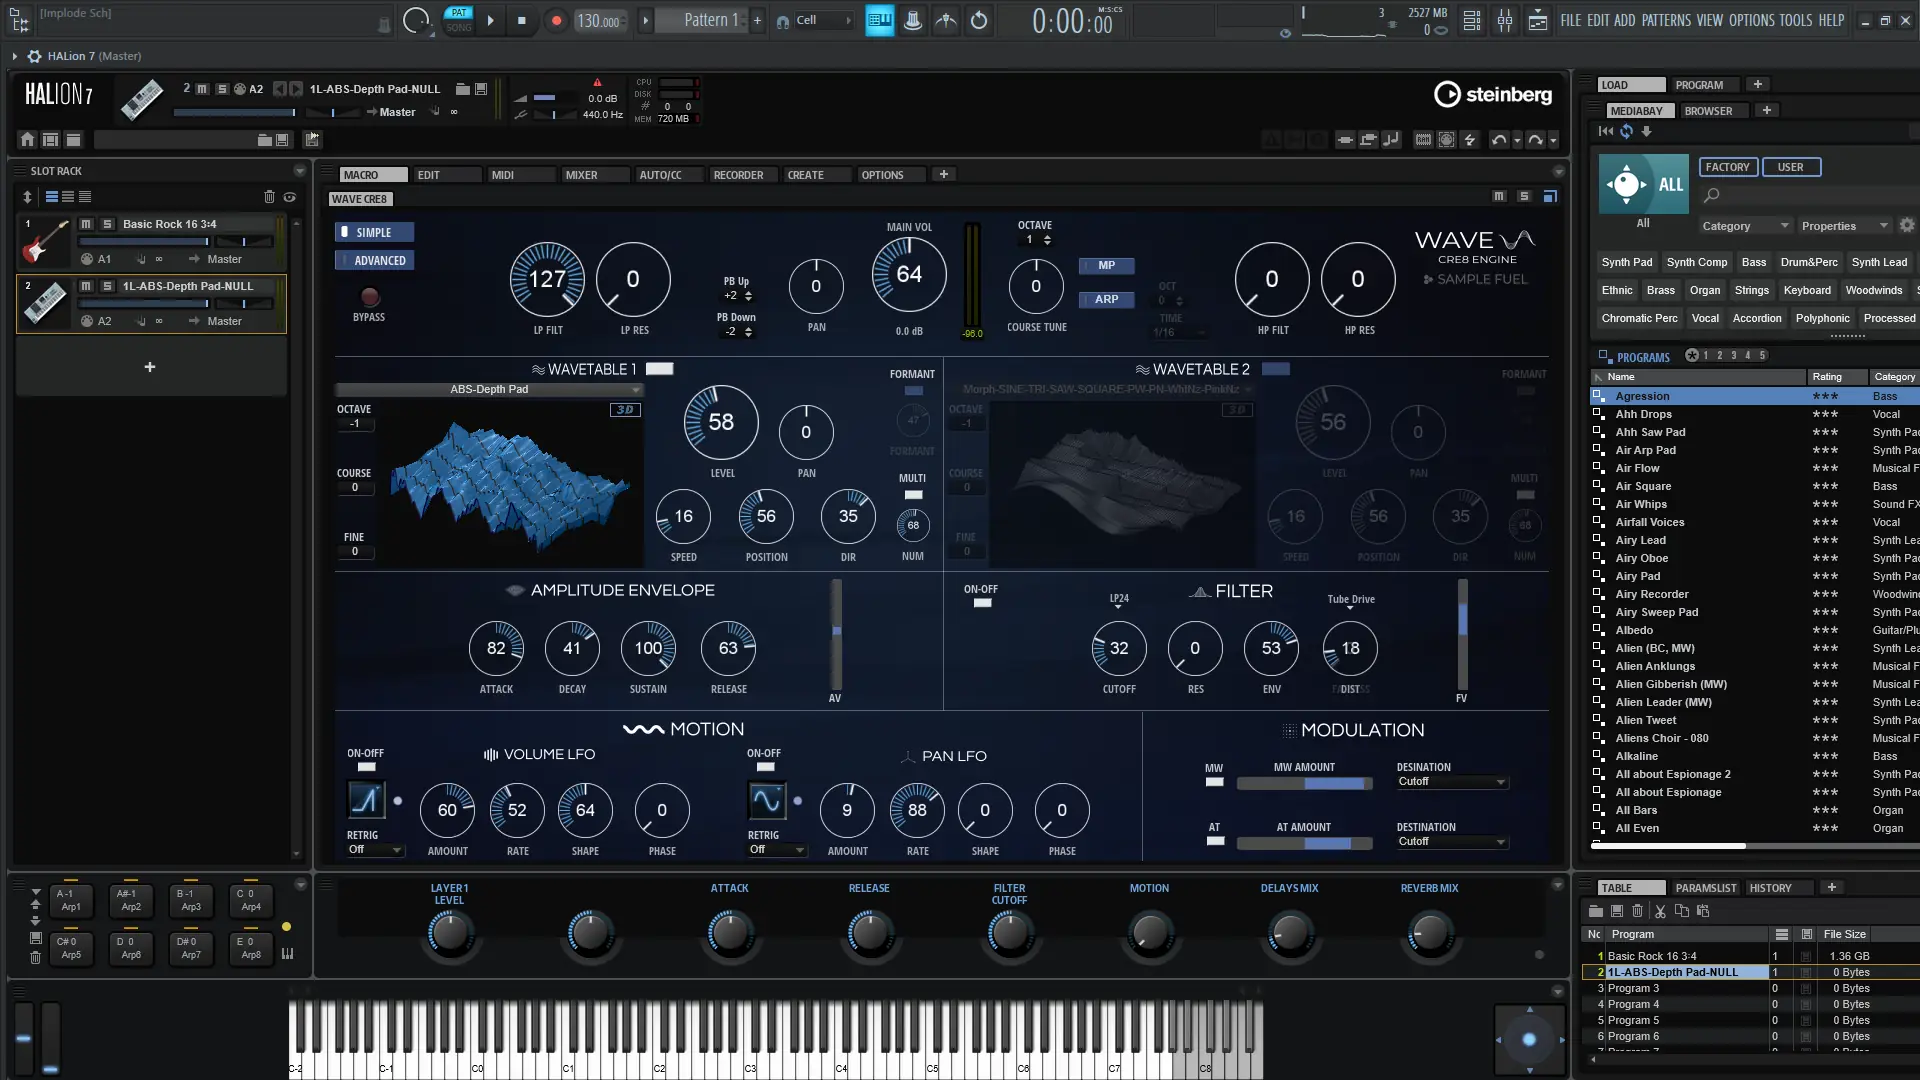The image size is (1920, 1080).
Task: Click the MediaBay search magnifier icon
Action: (1712, 196)
